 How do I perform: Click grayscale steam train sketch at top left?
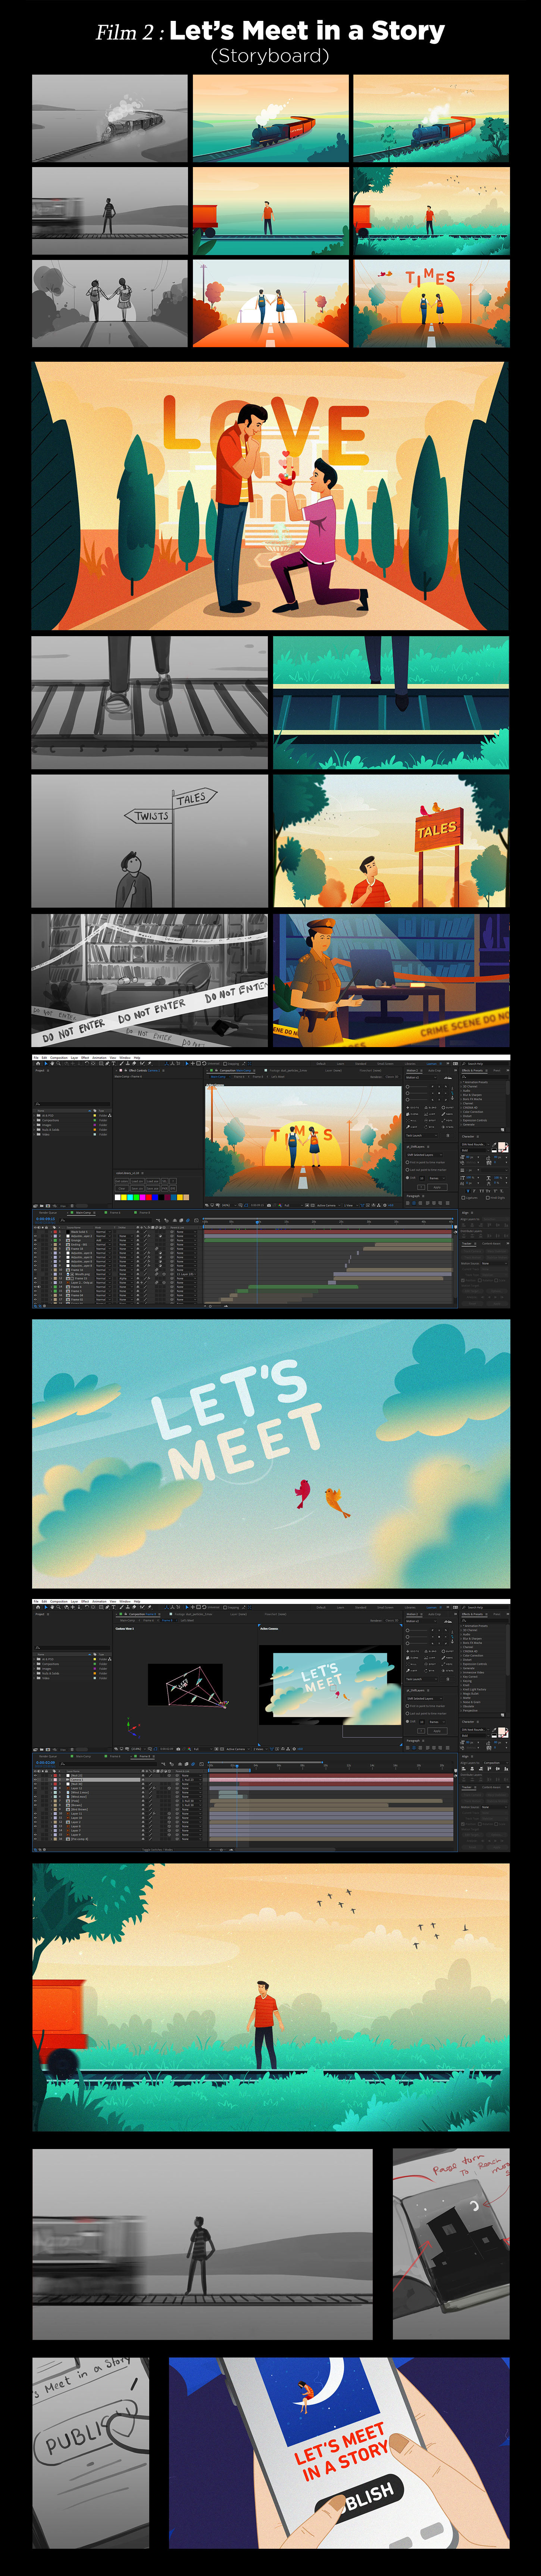[x=110, y=118]
